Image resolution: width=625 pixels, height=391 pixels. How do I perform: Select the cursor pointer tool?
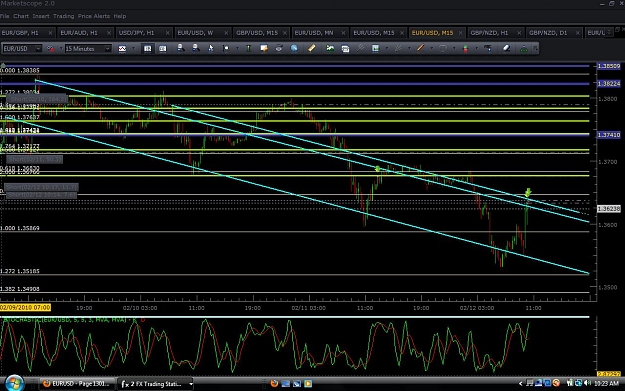(210, 48)
